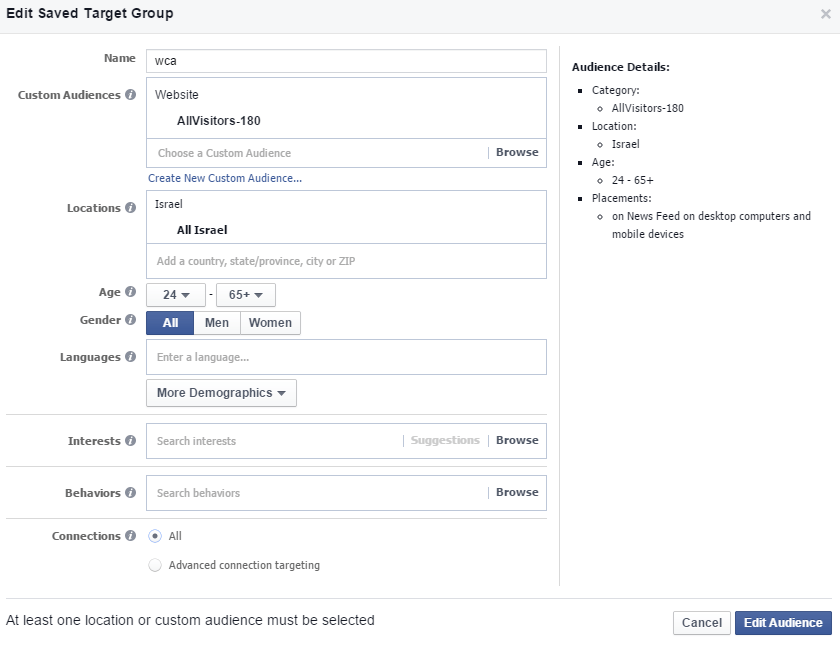Click the Locations info icon
Viewport: 840px width, 646px height.
(x=130, y=208)
